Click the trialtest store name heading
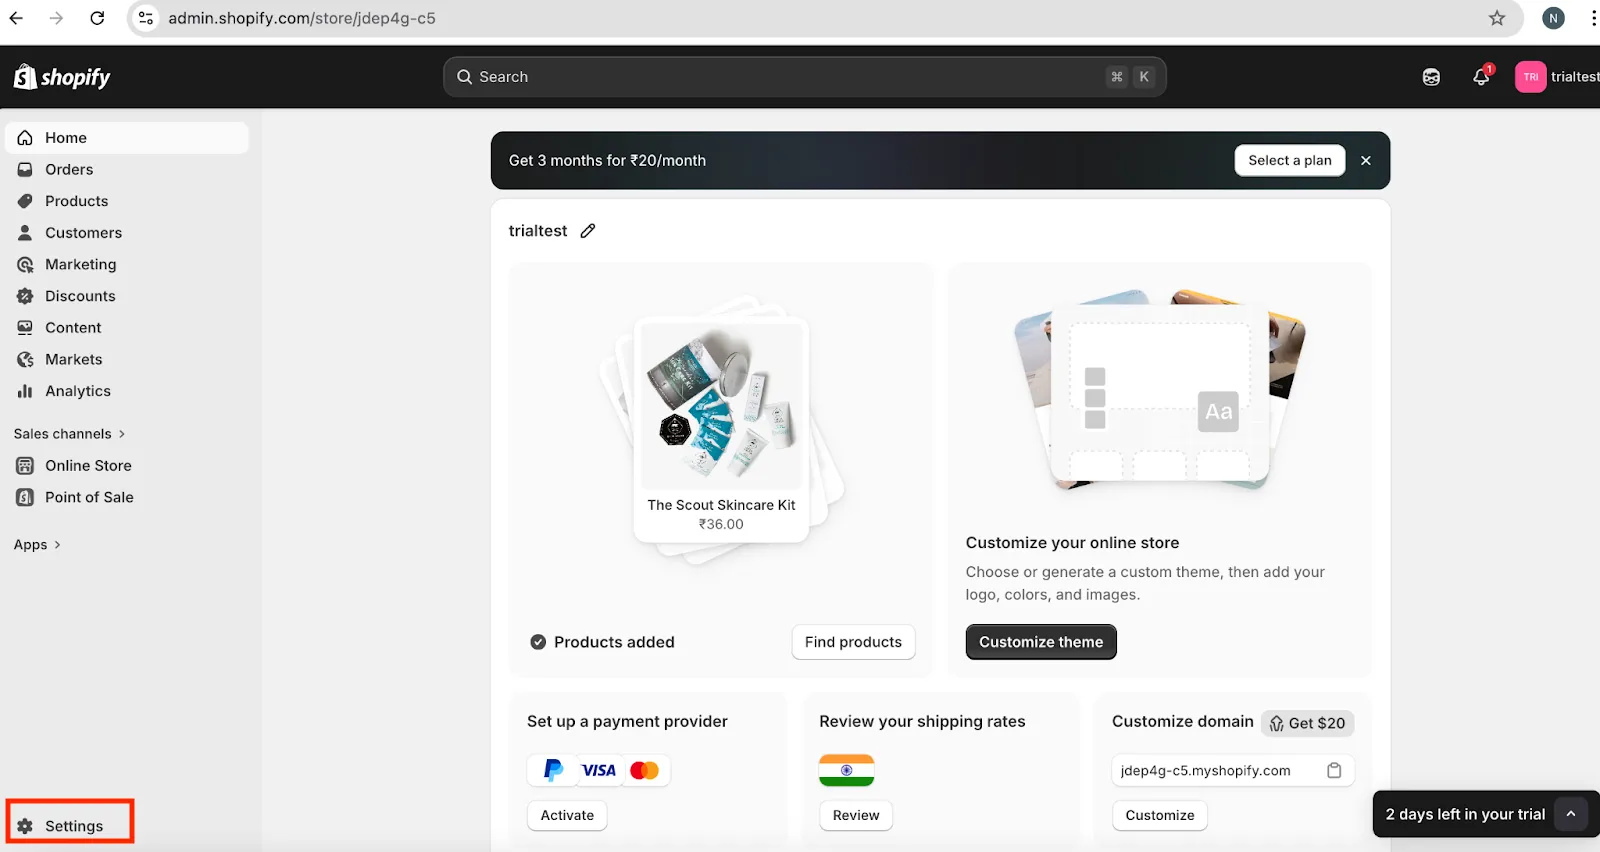The image size is (1600, 852). click(x=538, y=231)
